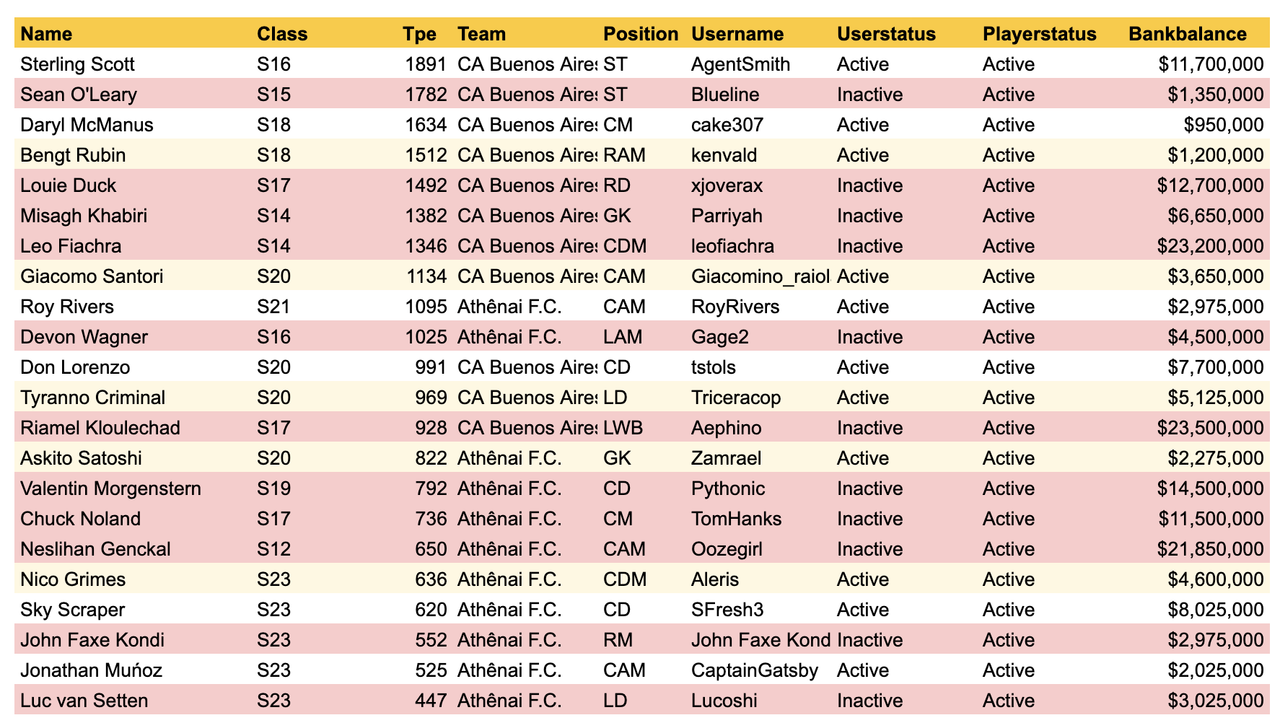This screenshot has width=1280, height=723.
Task: Select Riamel Kloulechad's LWB position cell
Action: 642,428
